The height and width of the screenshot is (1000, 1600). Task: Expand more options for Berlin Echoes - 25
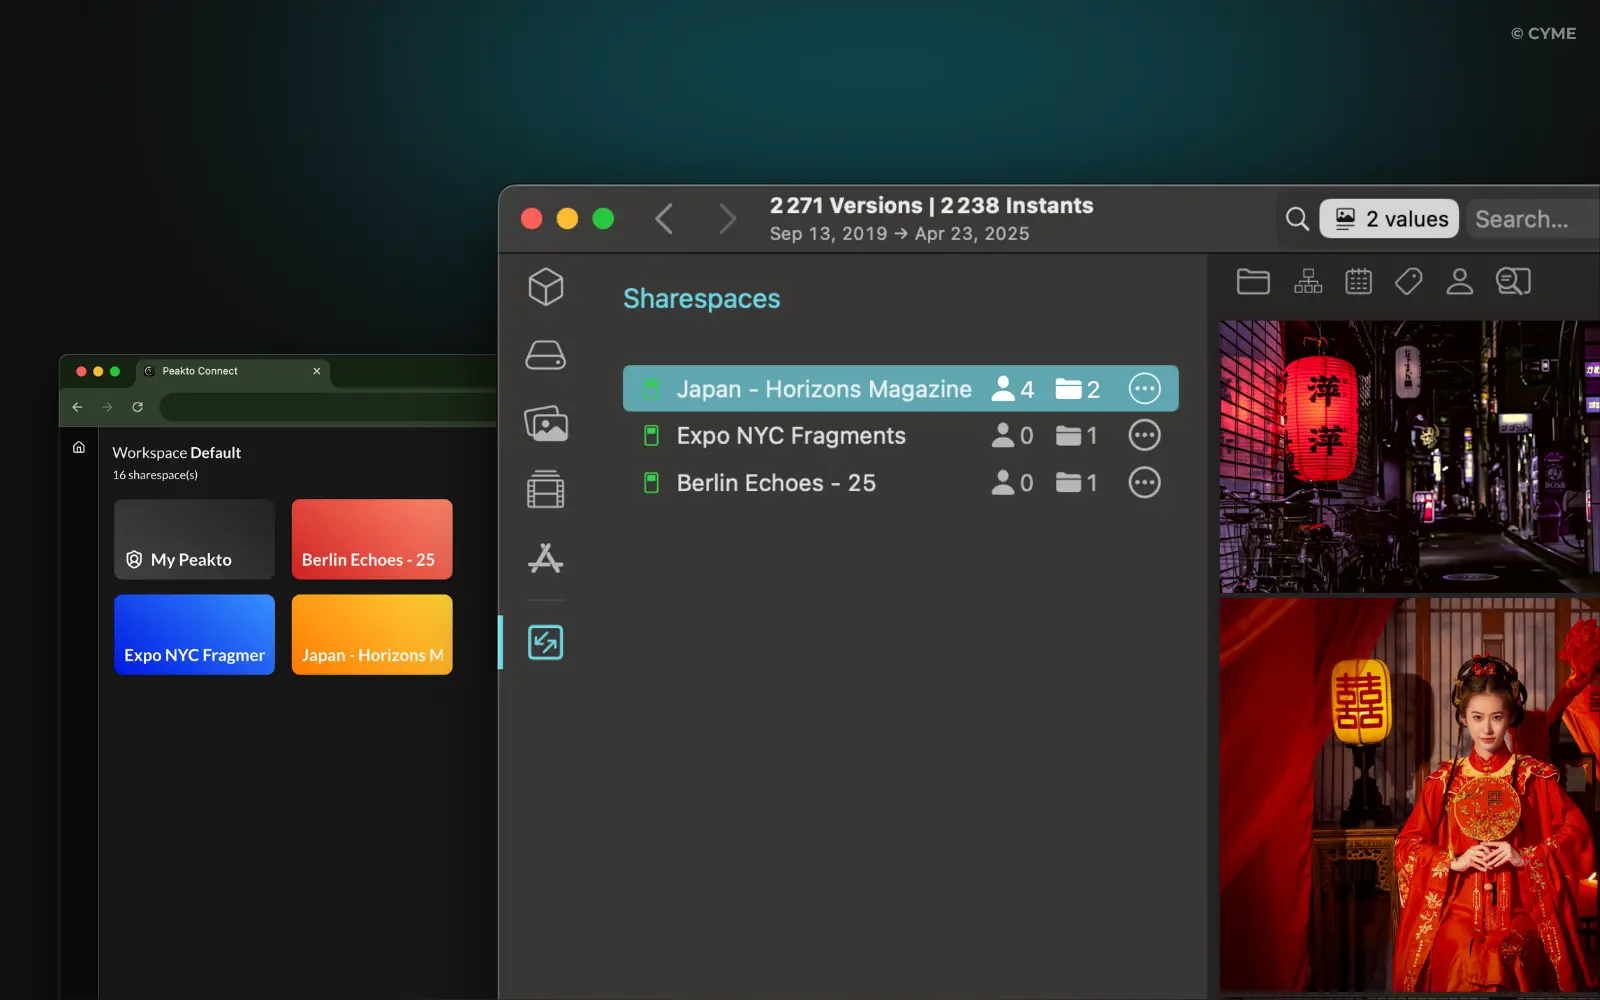tap(1144, 483)
